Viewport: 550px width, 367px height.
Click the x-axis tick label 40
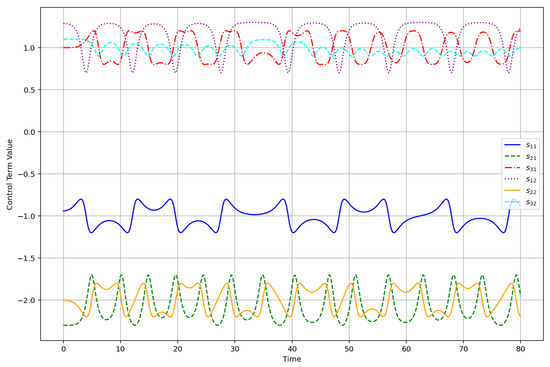[292, 349]
